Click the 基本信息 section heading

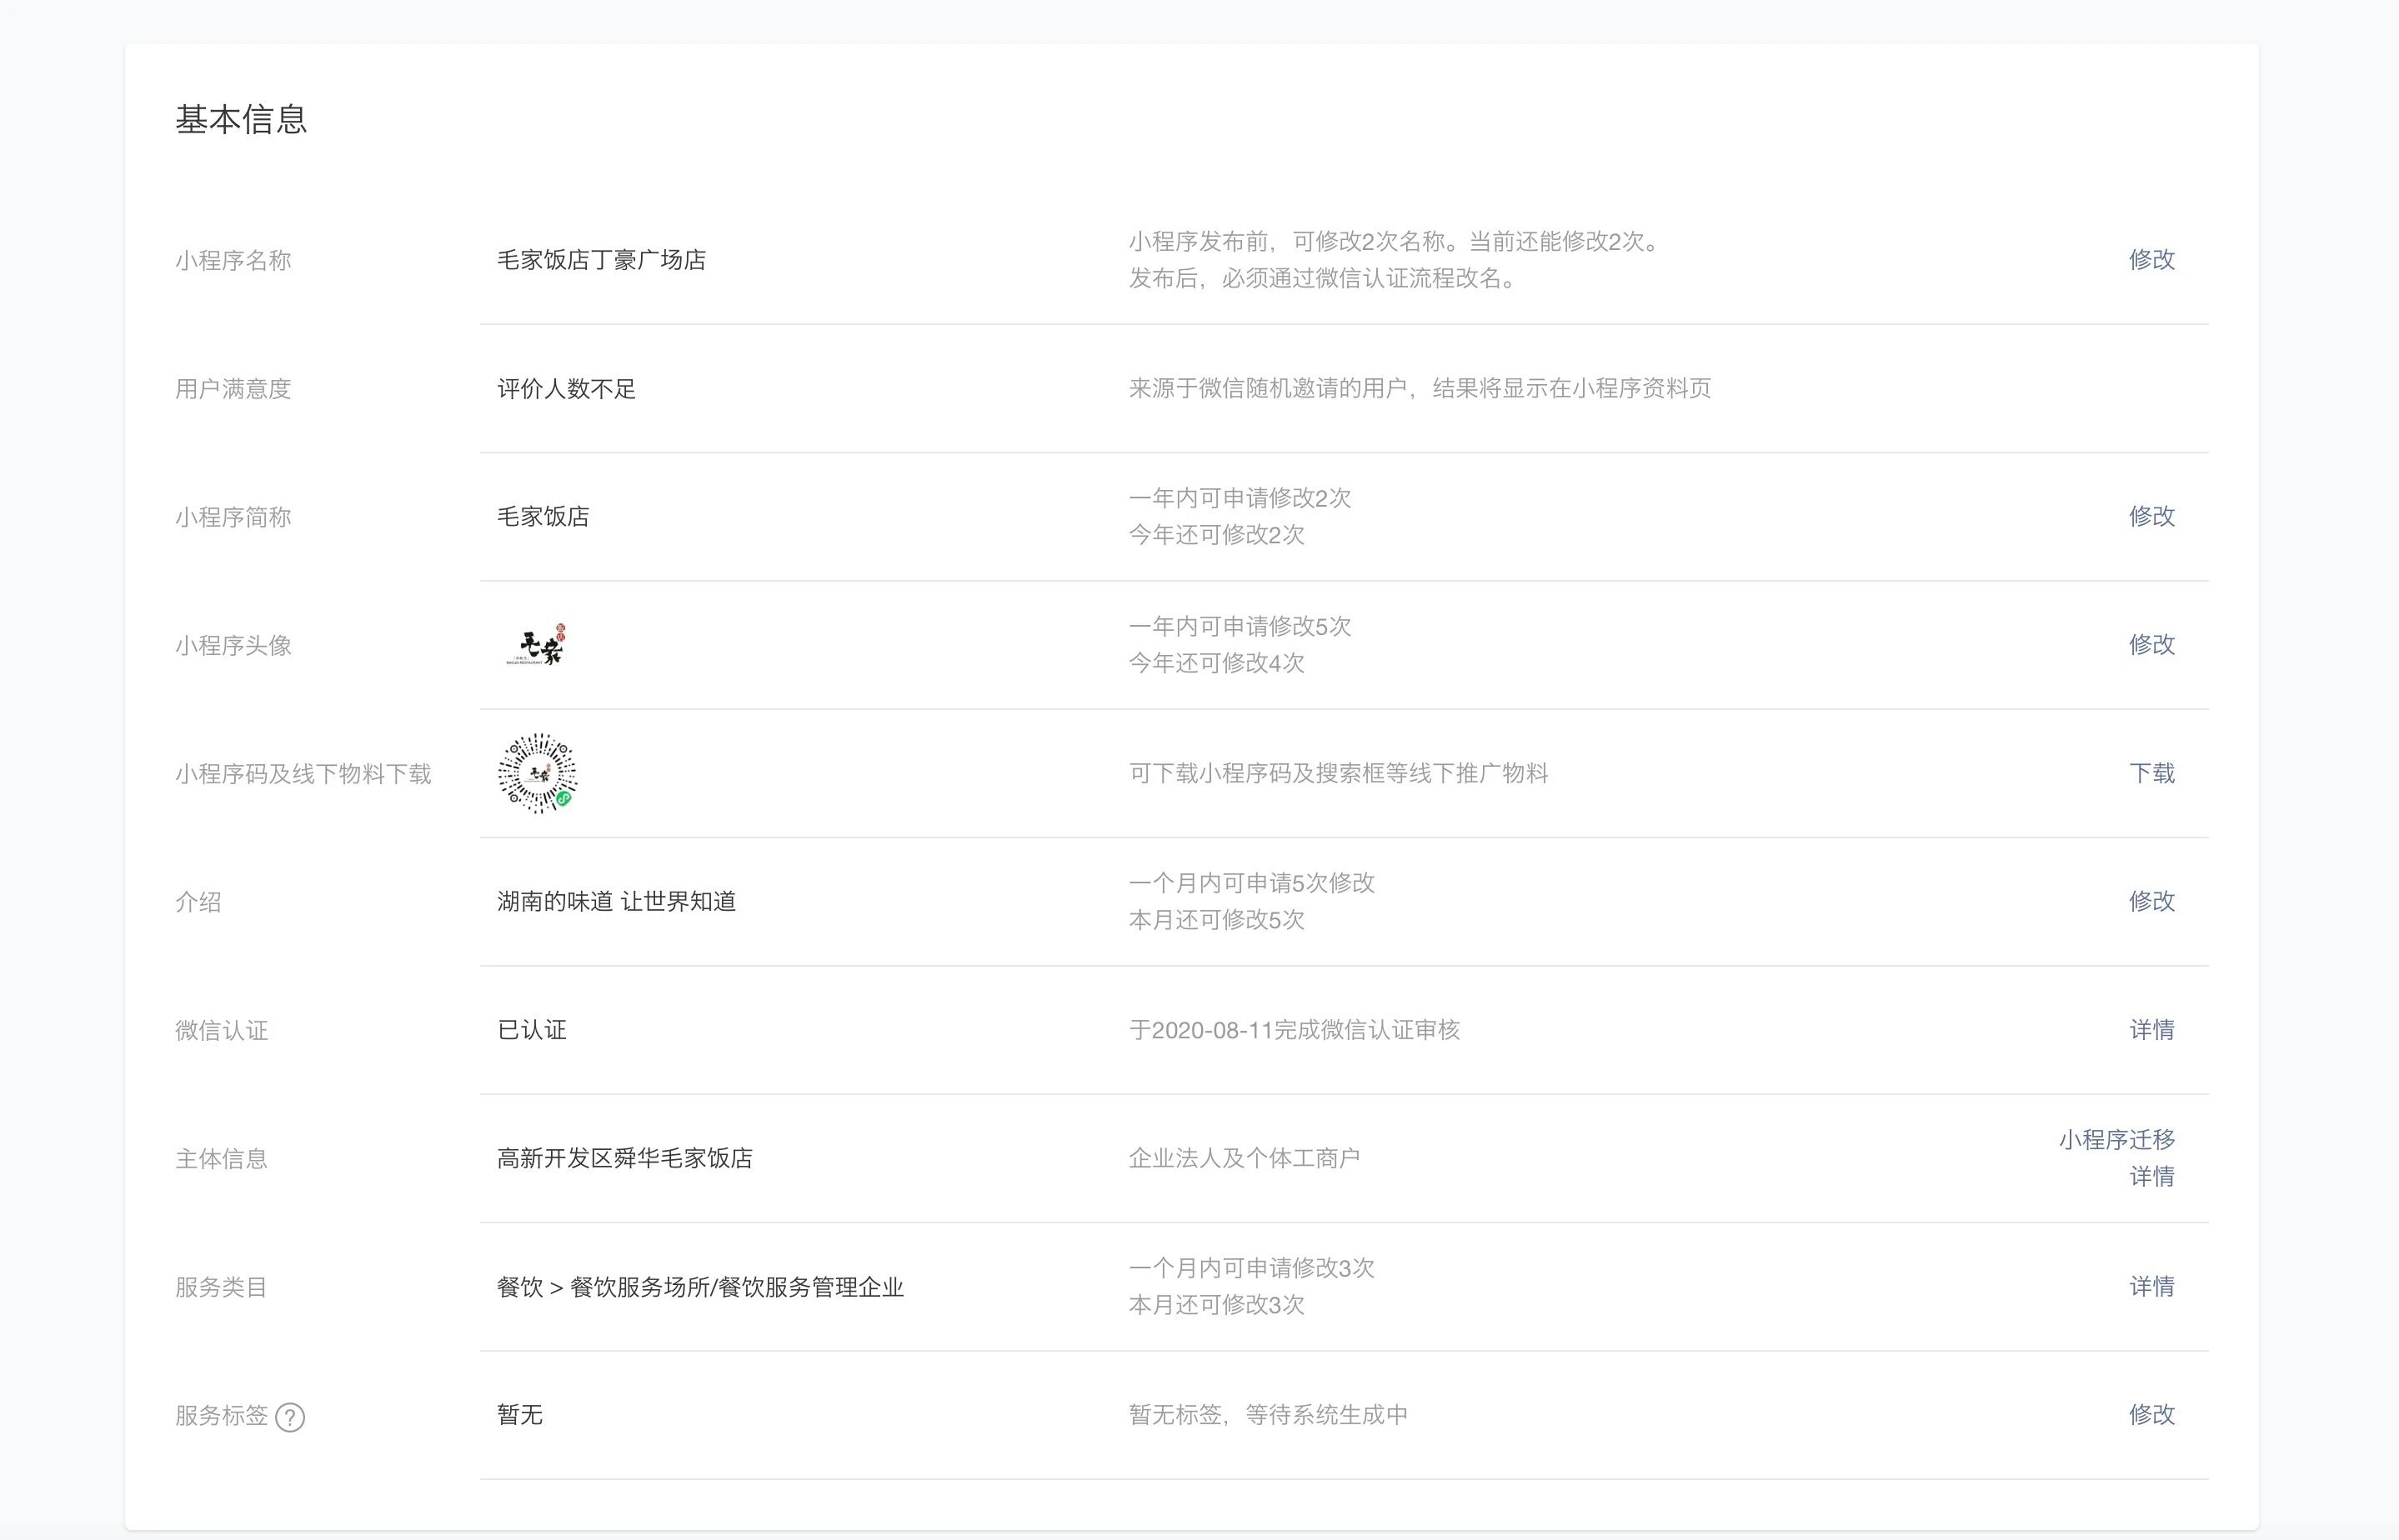click(241, 120)
